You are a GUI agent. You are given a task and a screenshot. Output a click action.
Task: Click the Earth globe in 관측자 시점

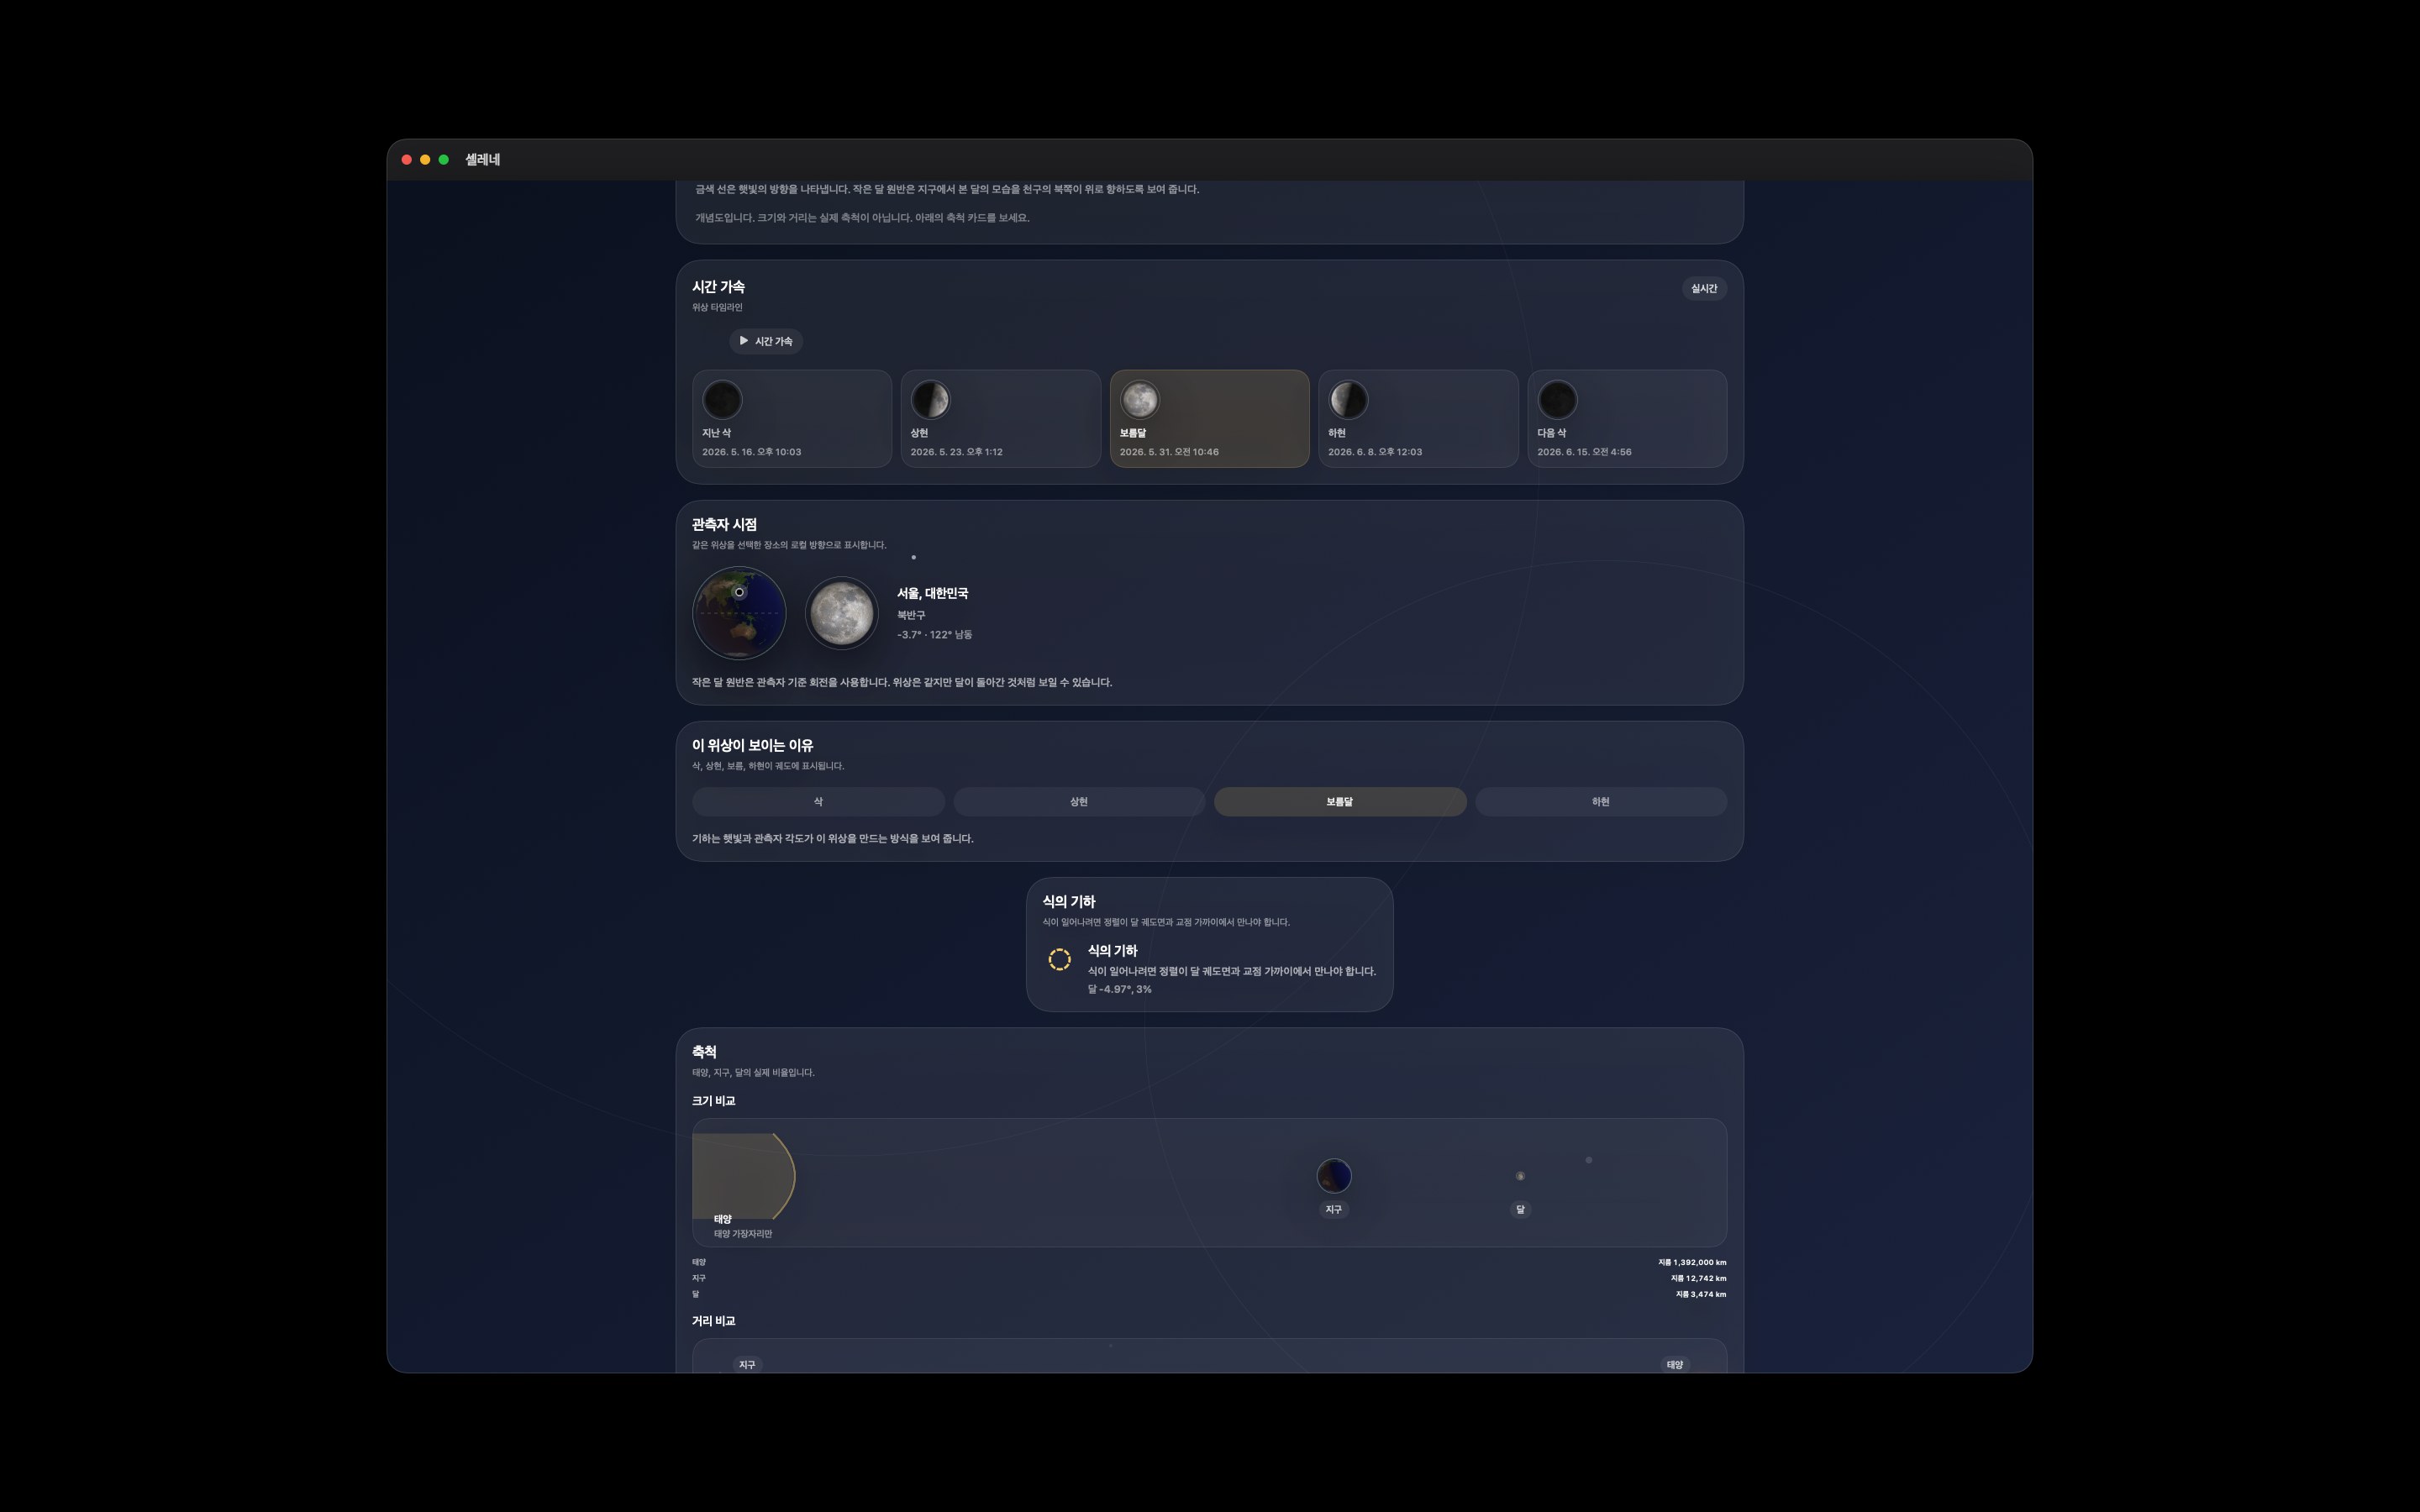pos(739,613)
